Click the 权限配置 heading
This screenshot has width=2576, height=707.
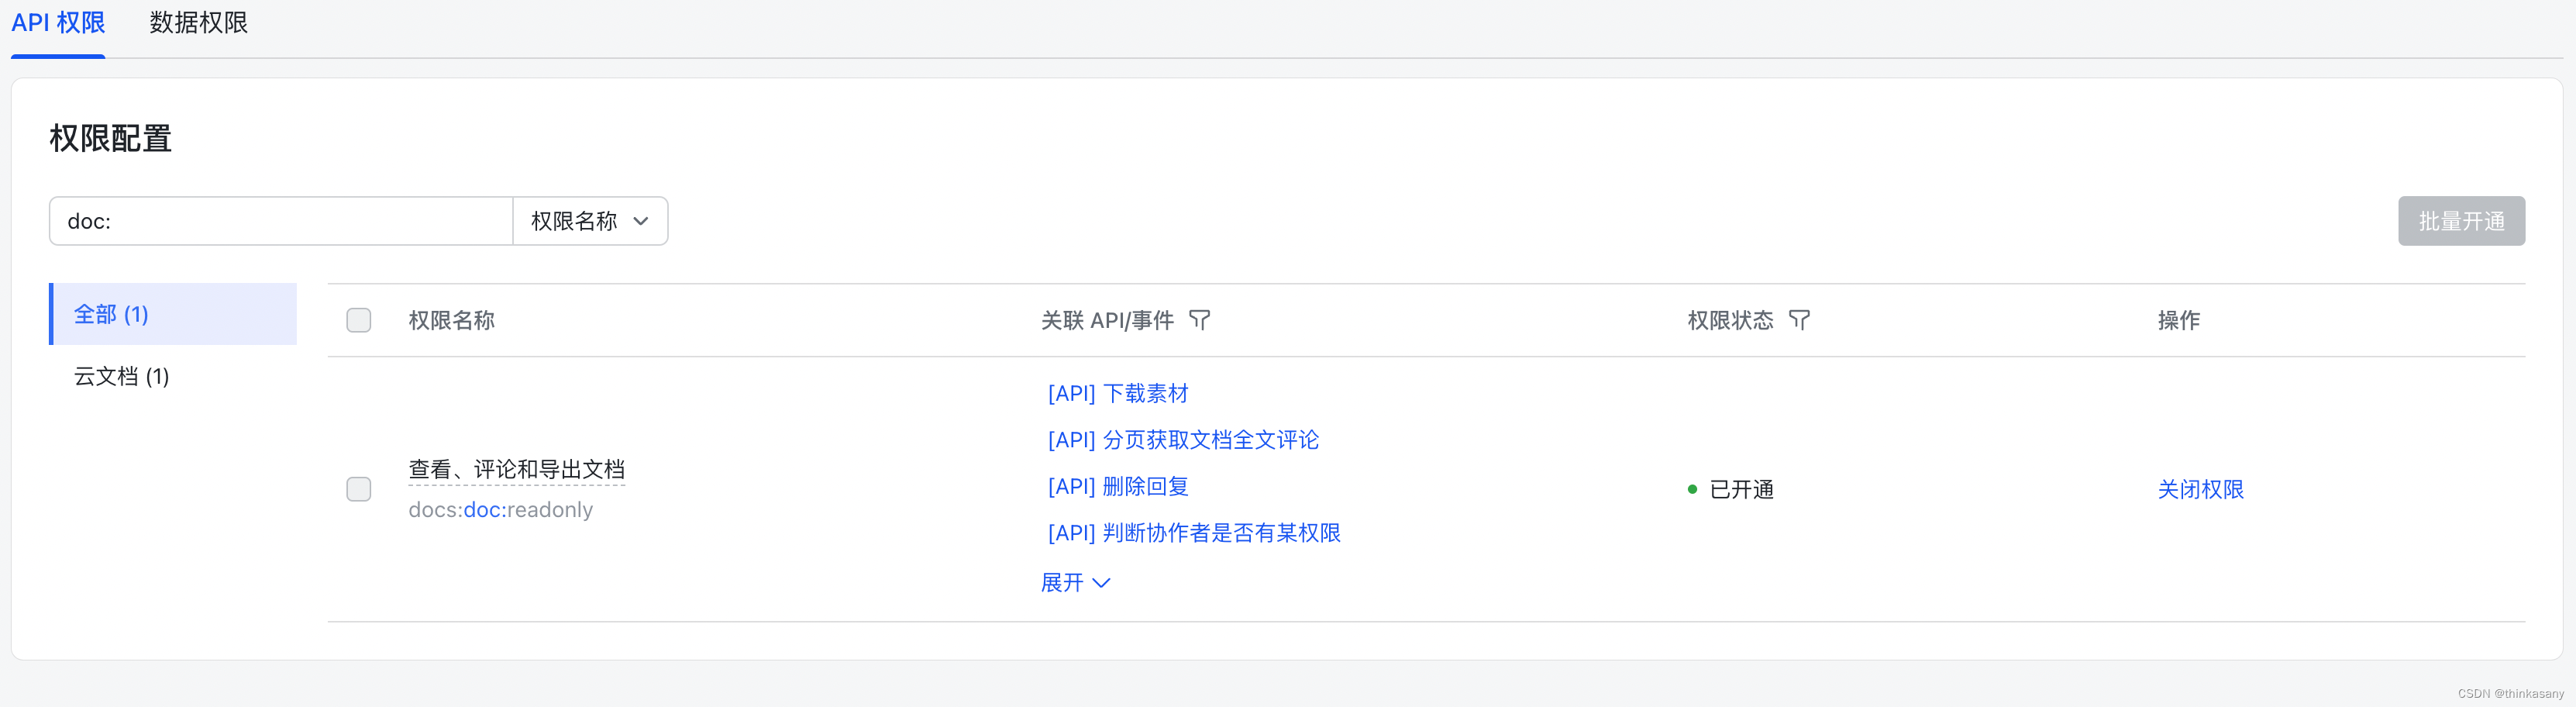pos(111,138)
